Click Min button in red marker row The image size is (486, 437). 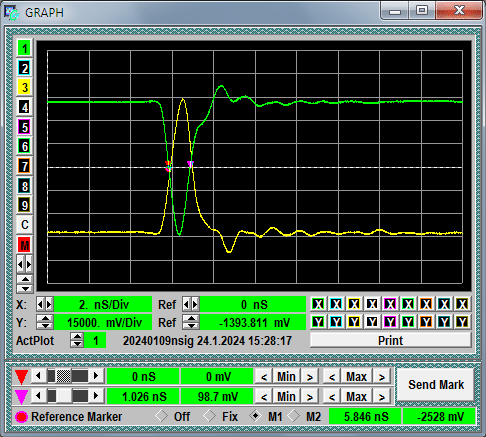click(x=286, y=377)
